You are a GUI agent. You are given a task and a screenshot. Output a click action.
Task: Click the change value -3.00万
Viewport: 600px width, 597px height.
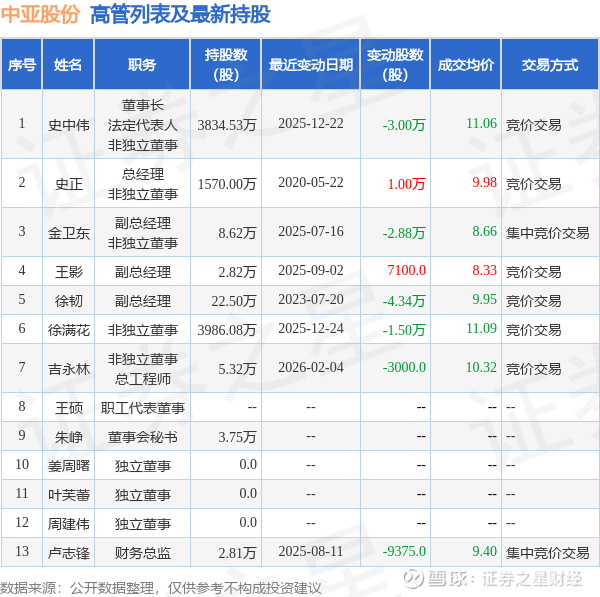[404, 125]
